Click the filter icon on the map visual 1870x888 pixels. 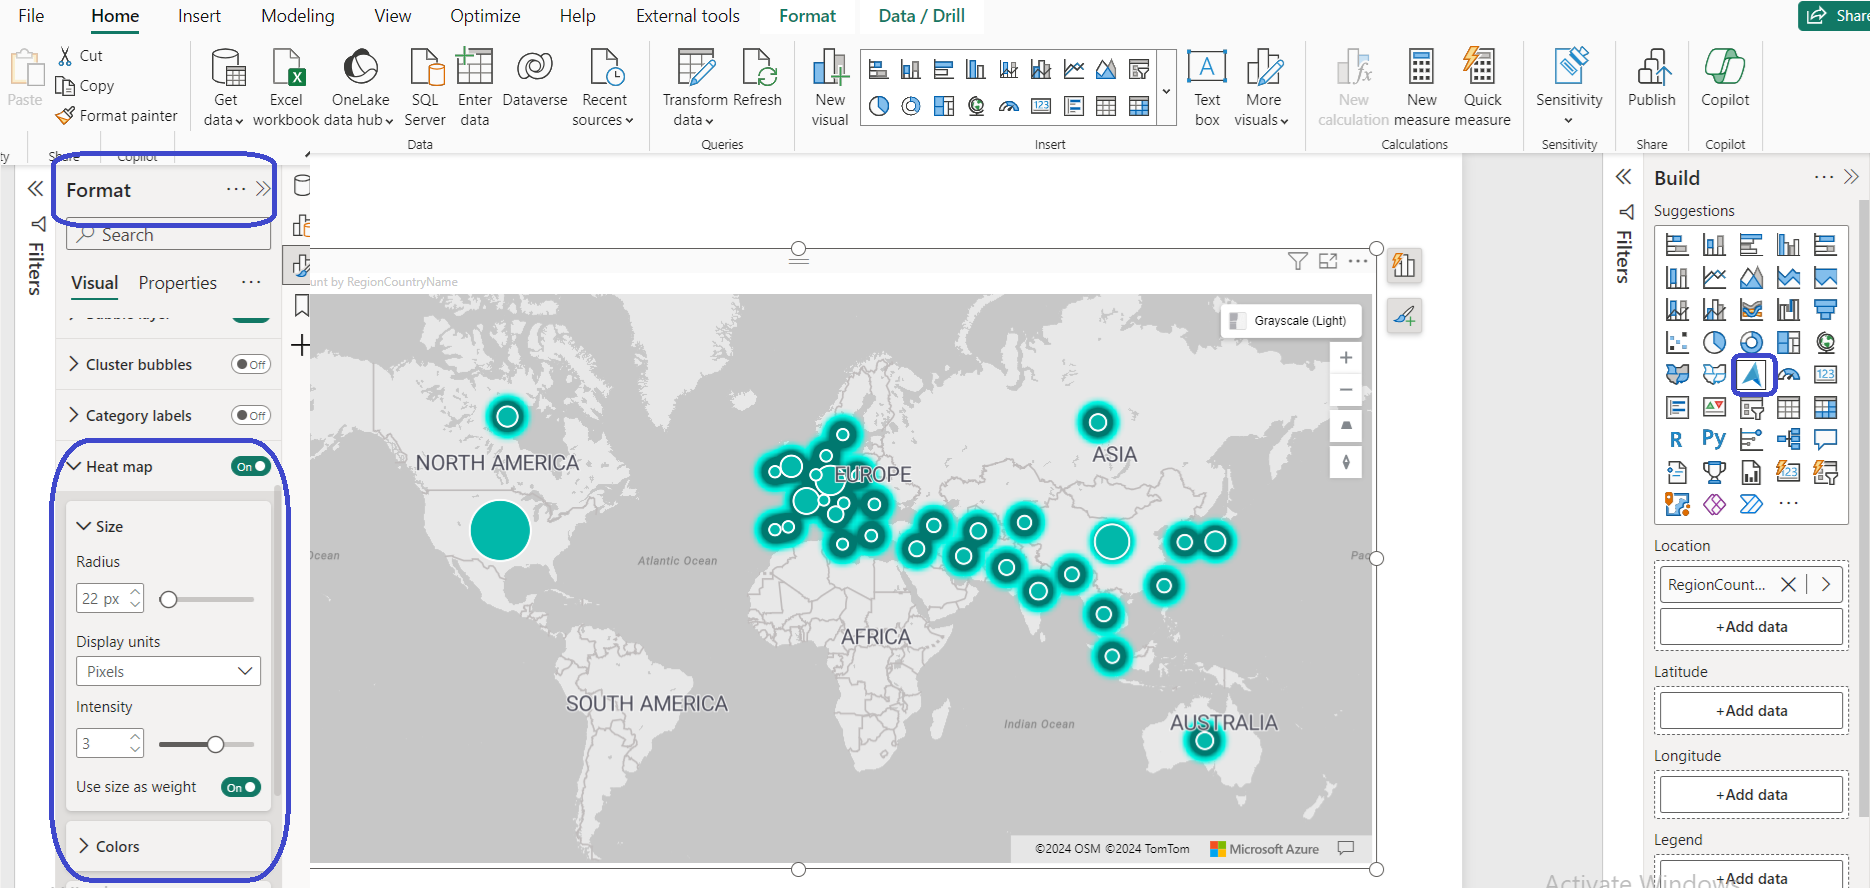(x=1298, y=261)
